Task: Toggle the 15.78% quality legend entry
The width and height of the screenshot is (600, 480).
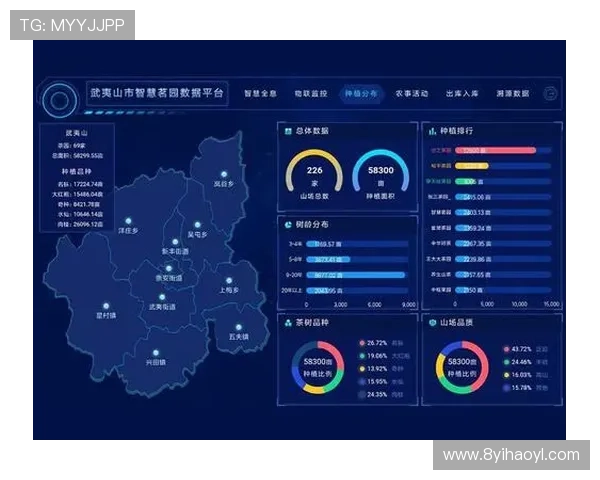Action: coord(526,388)
